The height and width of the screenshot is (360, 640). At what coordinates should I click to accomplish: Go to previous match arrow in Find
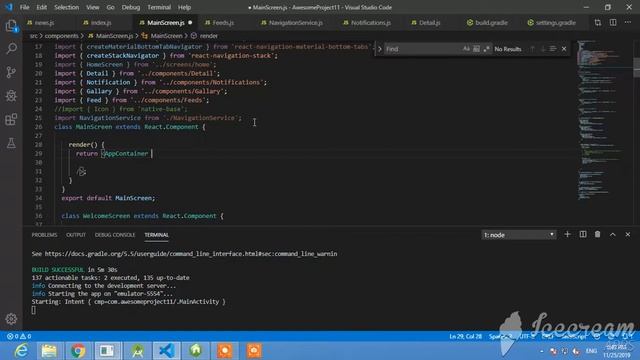click(x=532, y=49)
